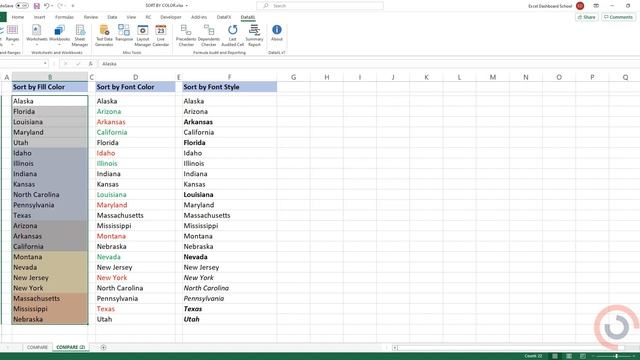
Task: Switch to the Data tab
Action: (112, 17)
